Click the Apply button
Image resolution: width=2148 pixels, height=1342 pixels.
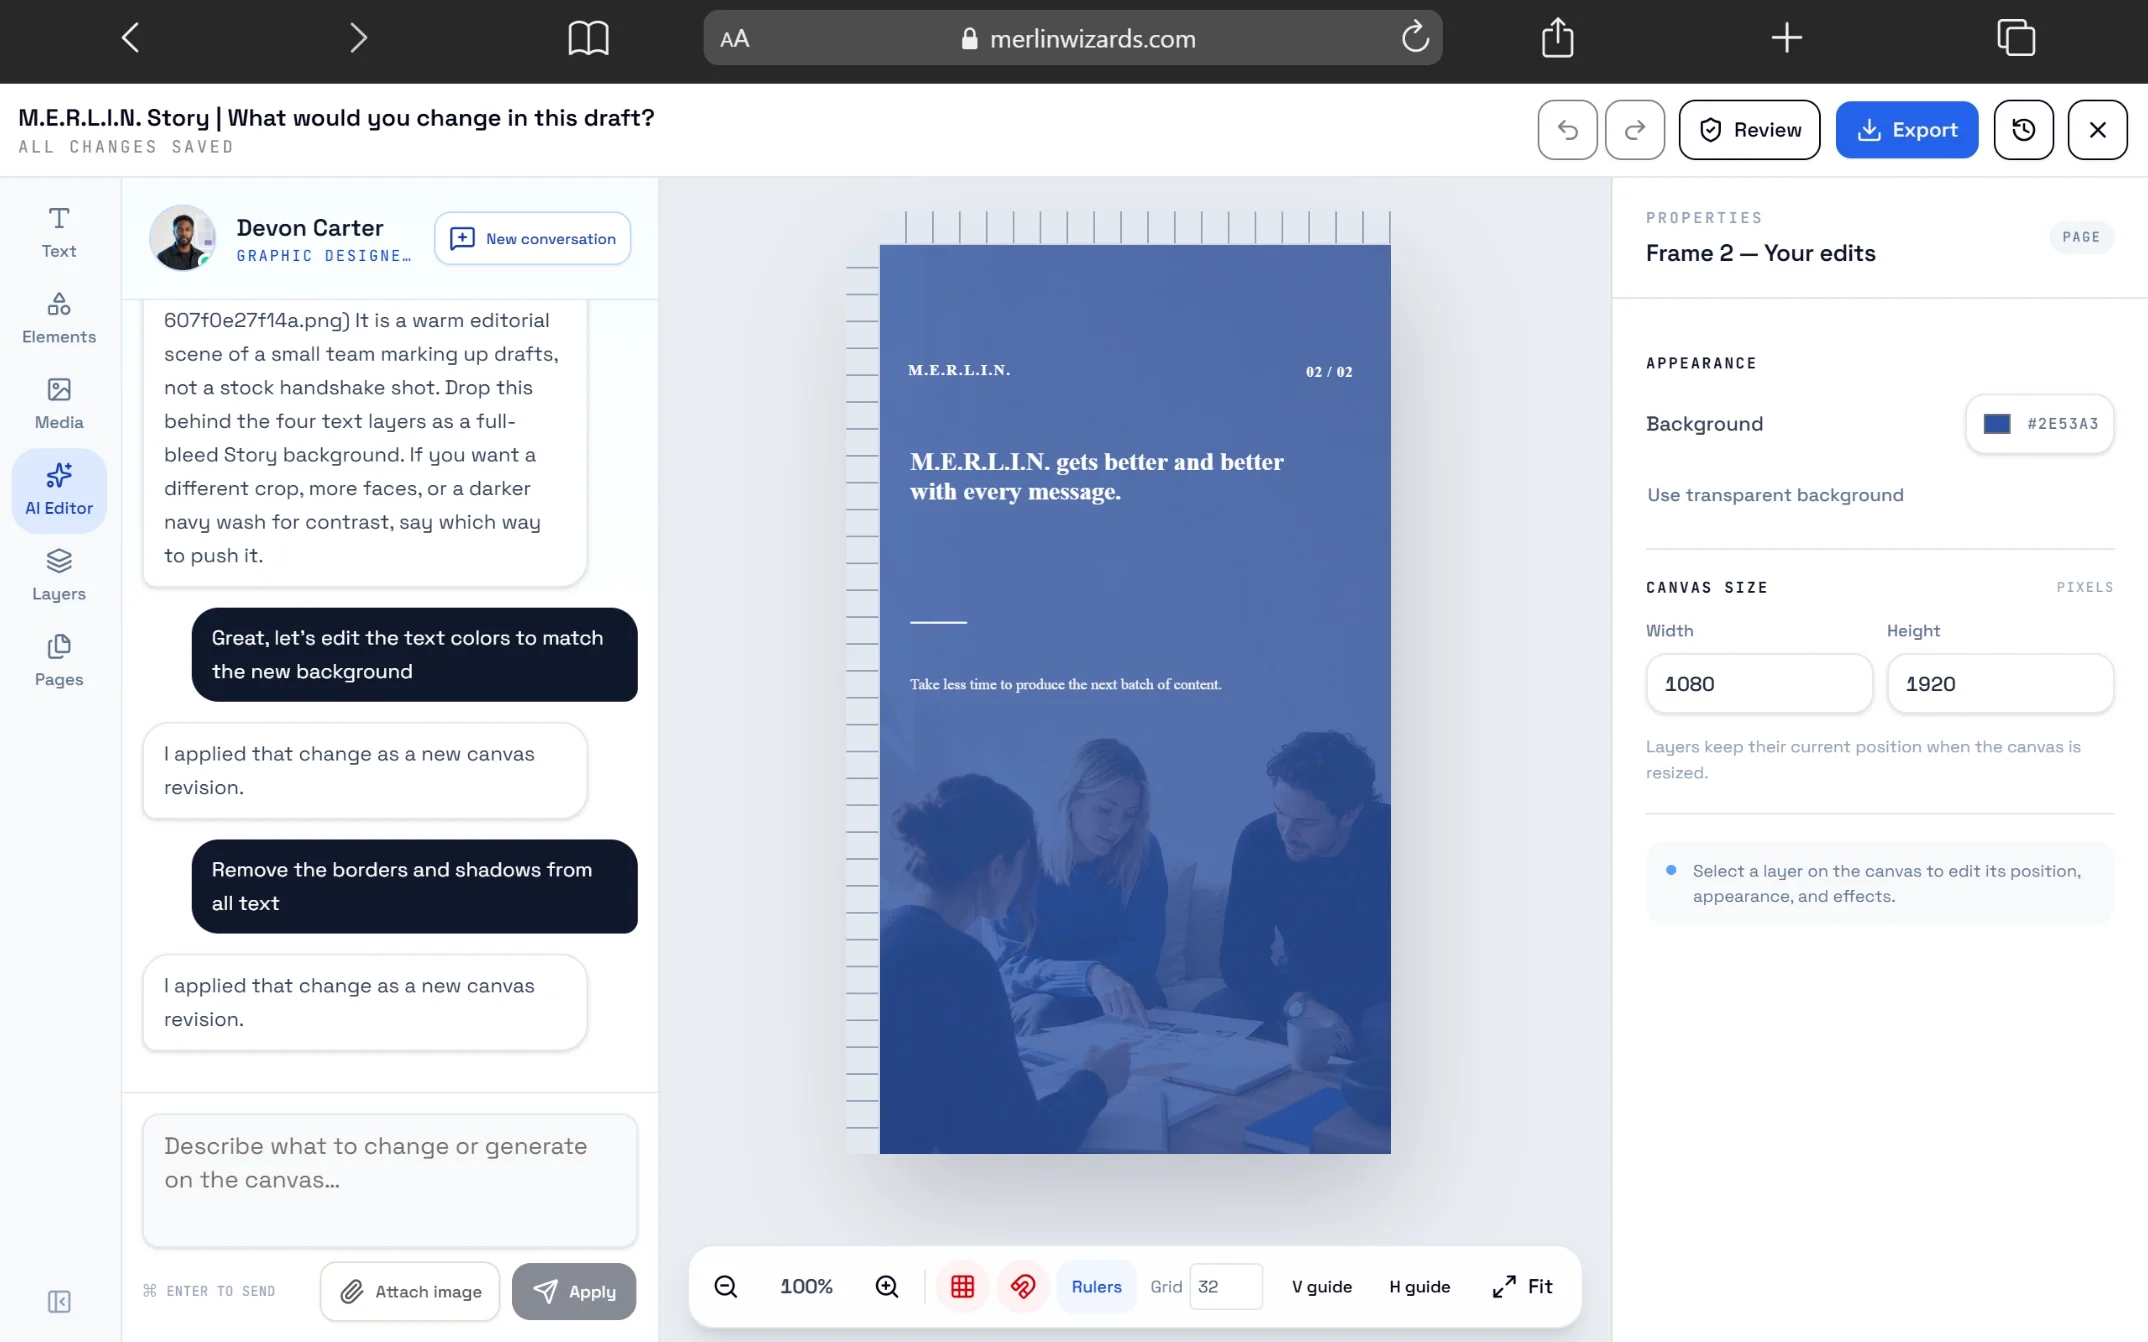[x=574, y=1291]
